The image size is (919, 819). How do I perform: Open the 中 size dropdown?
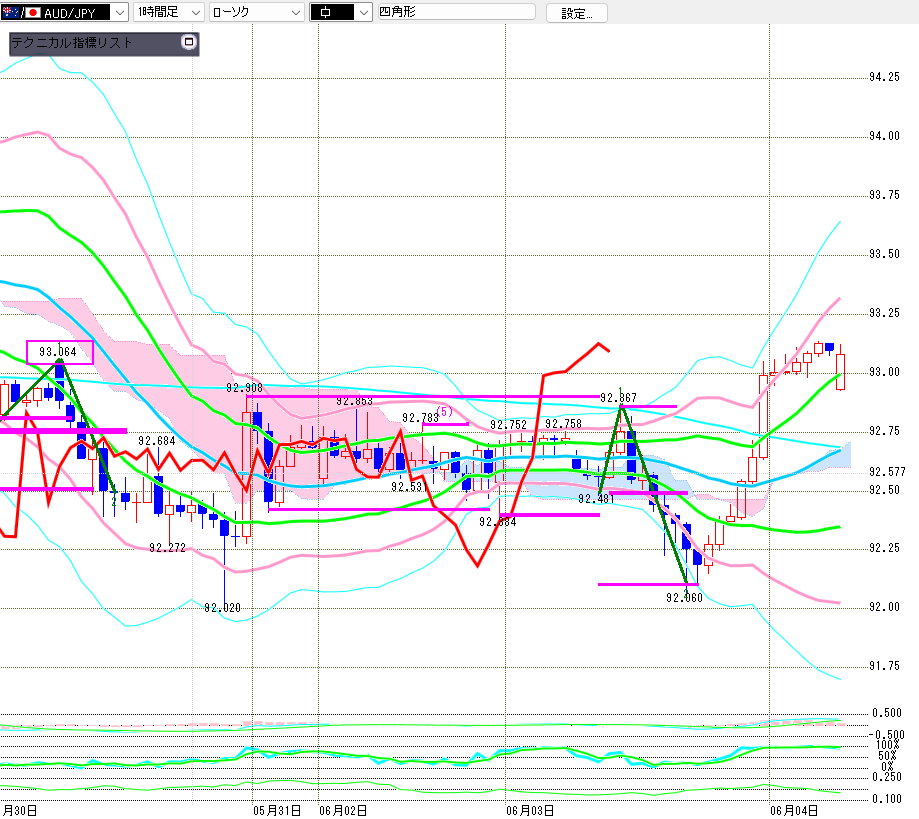tap(341, 12)
